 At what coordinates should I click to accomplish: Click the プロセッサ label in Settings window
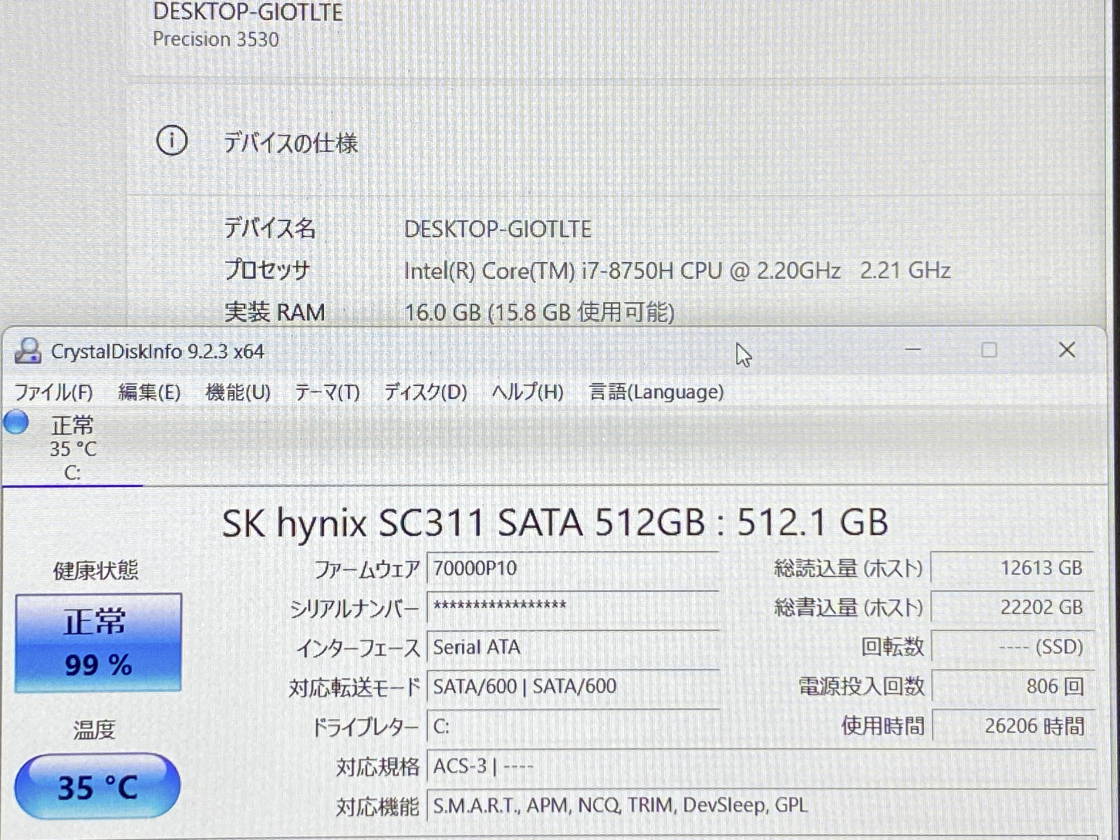point(267,270)
